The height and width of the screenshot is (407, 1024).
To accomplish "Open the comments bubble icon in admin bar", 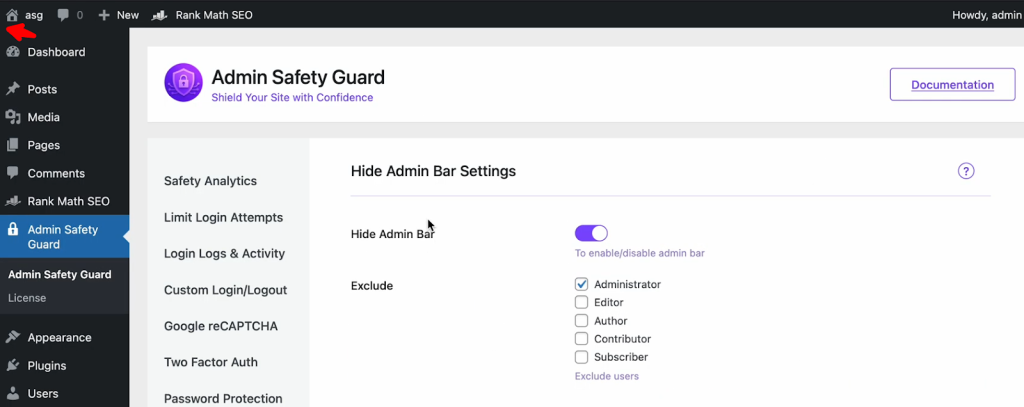I will pyautogui.click(x=65, y=15).
